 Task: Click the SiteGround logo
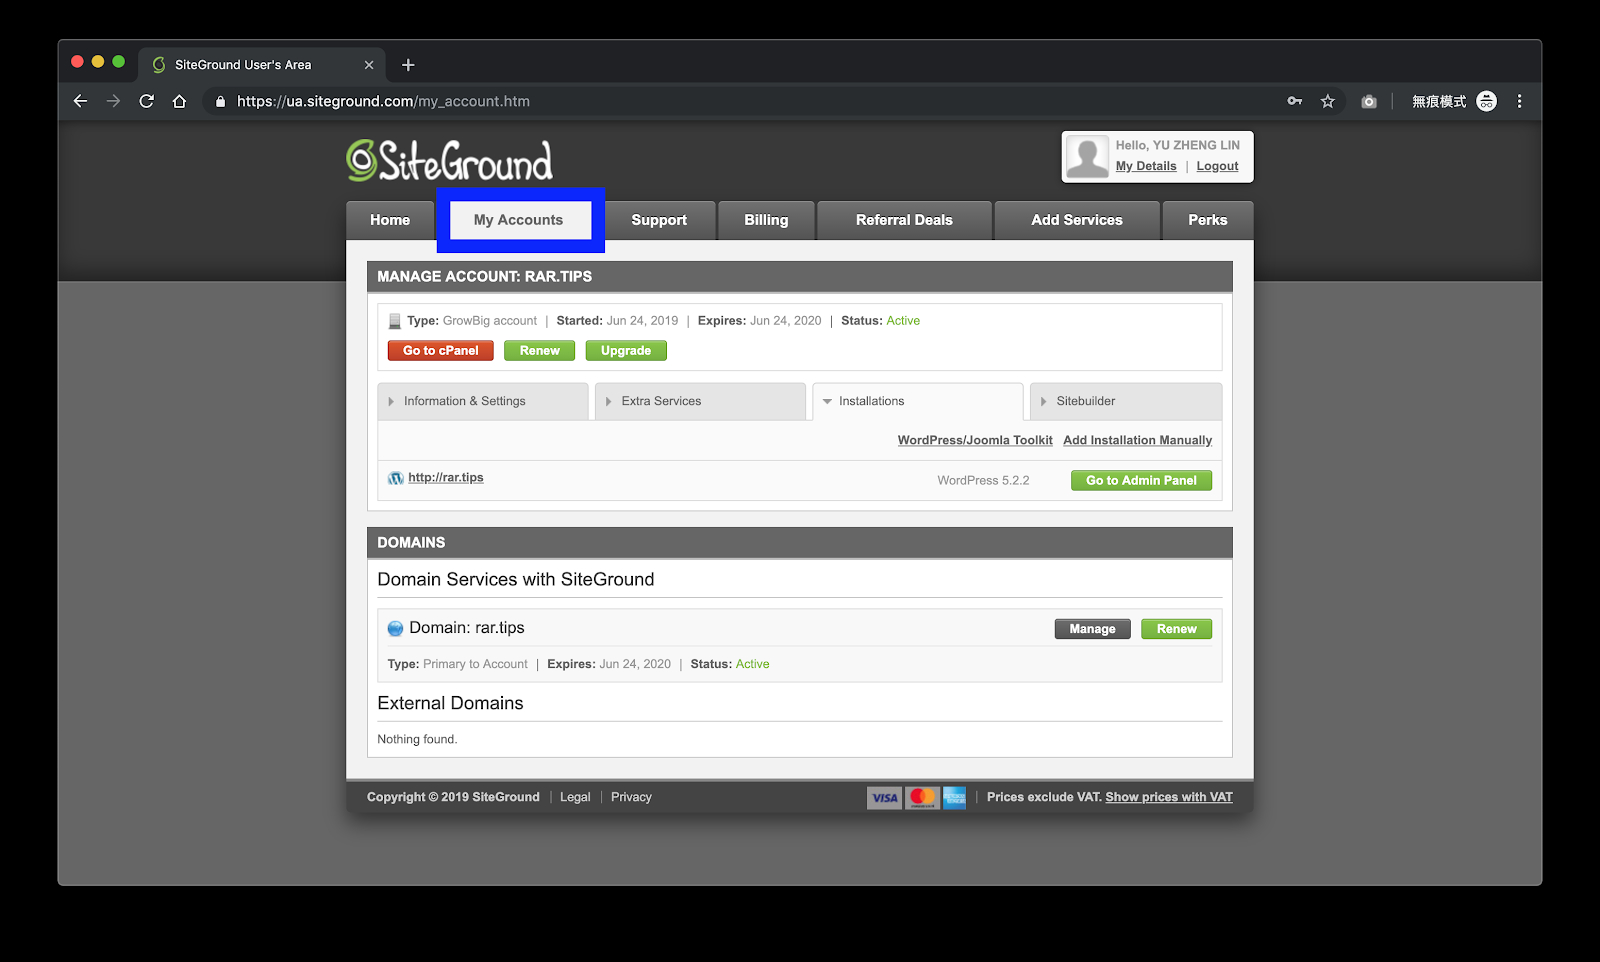coord(450,161)
